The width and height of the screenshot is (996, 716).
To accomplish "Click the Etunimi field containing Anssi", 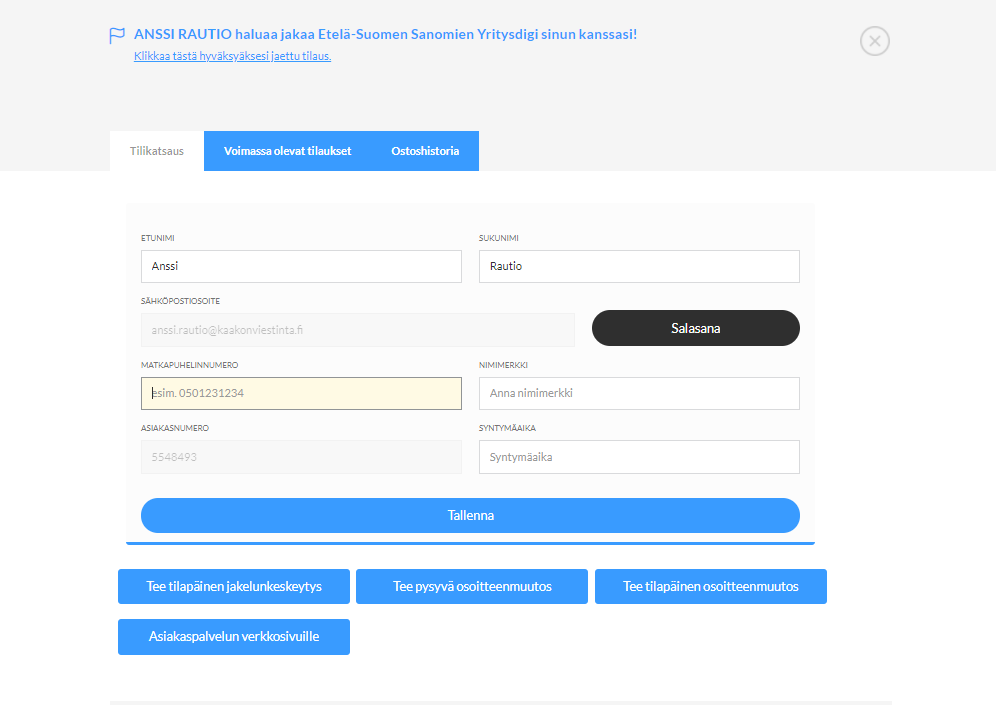I will 301,266.
